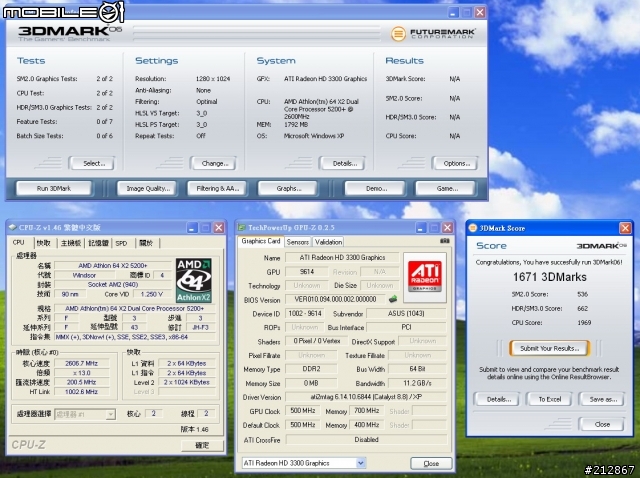The height and width of the screenshot is (478, 640).
Task: Open the 主機板 mainboard tab in CPU-Z
Action: (71, 243)
